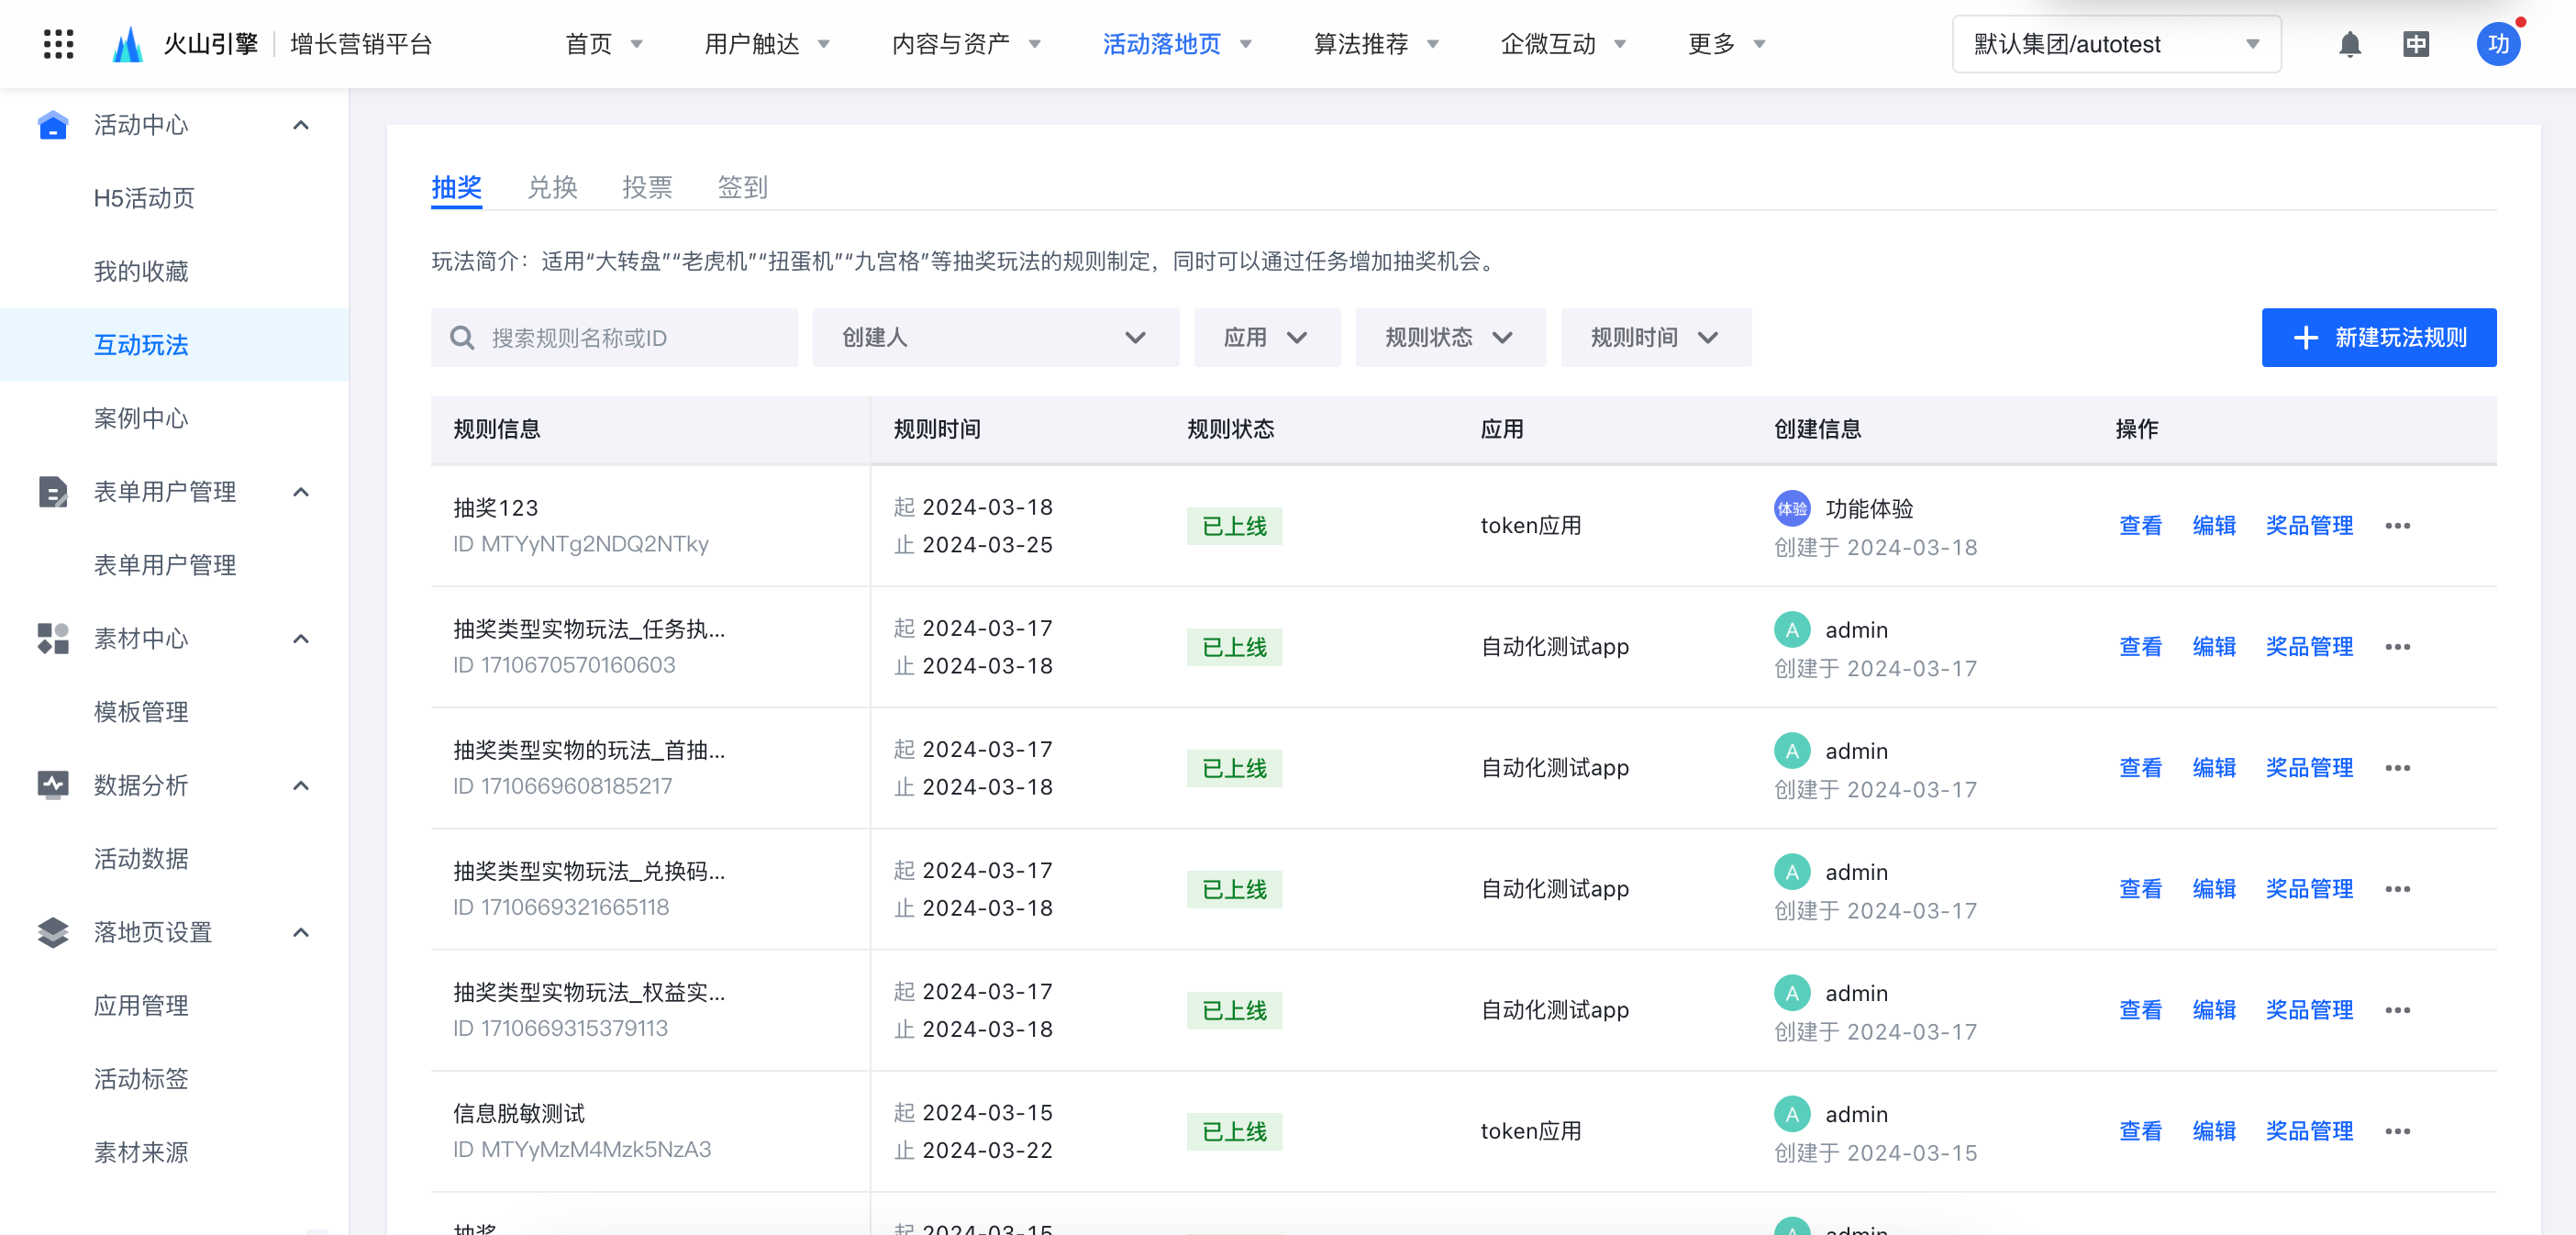The height and width of the screenshot is (1235, 2576).
Task: Open the app grid launcher icon
Action: point(59,44)
